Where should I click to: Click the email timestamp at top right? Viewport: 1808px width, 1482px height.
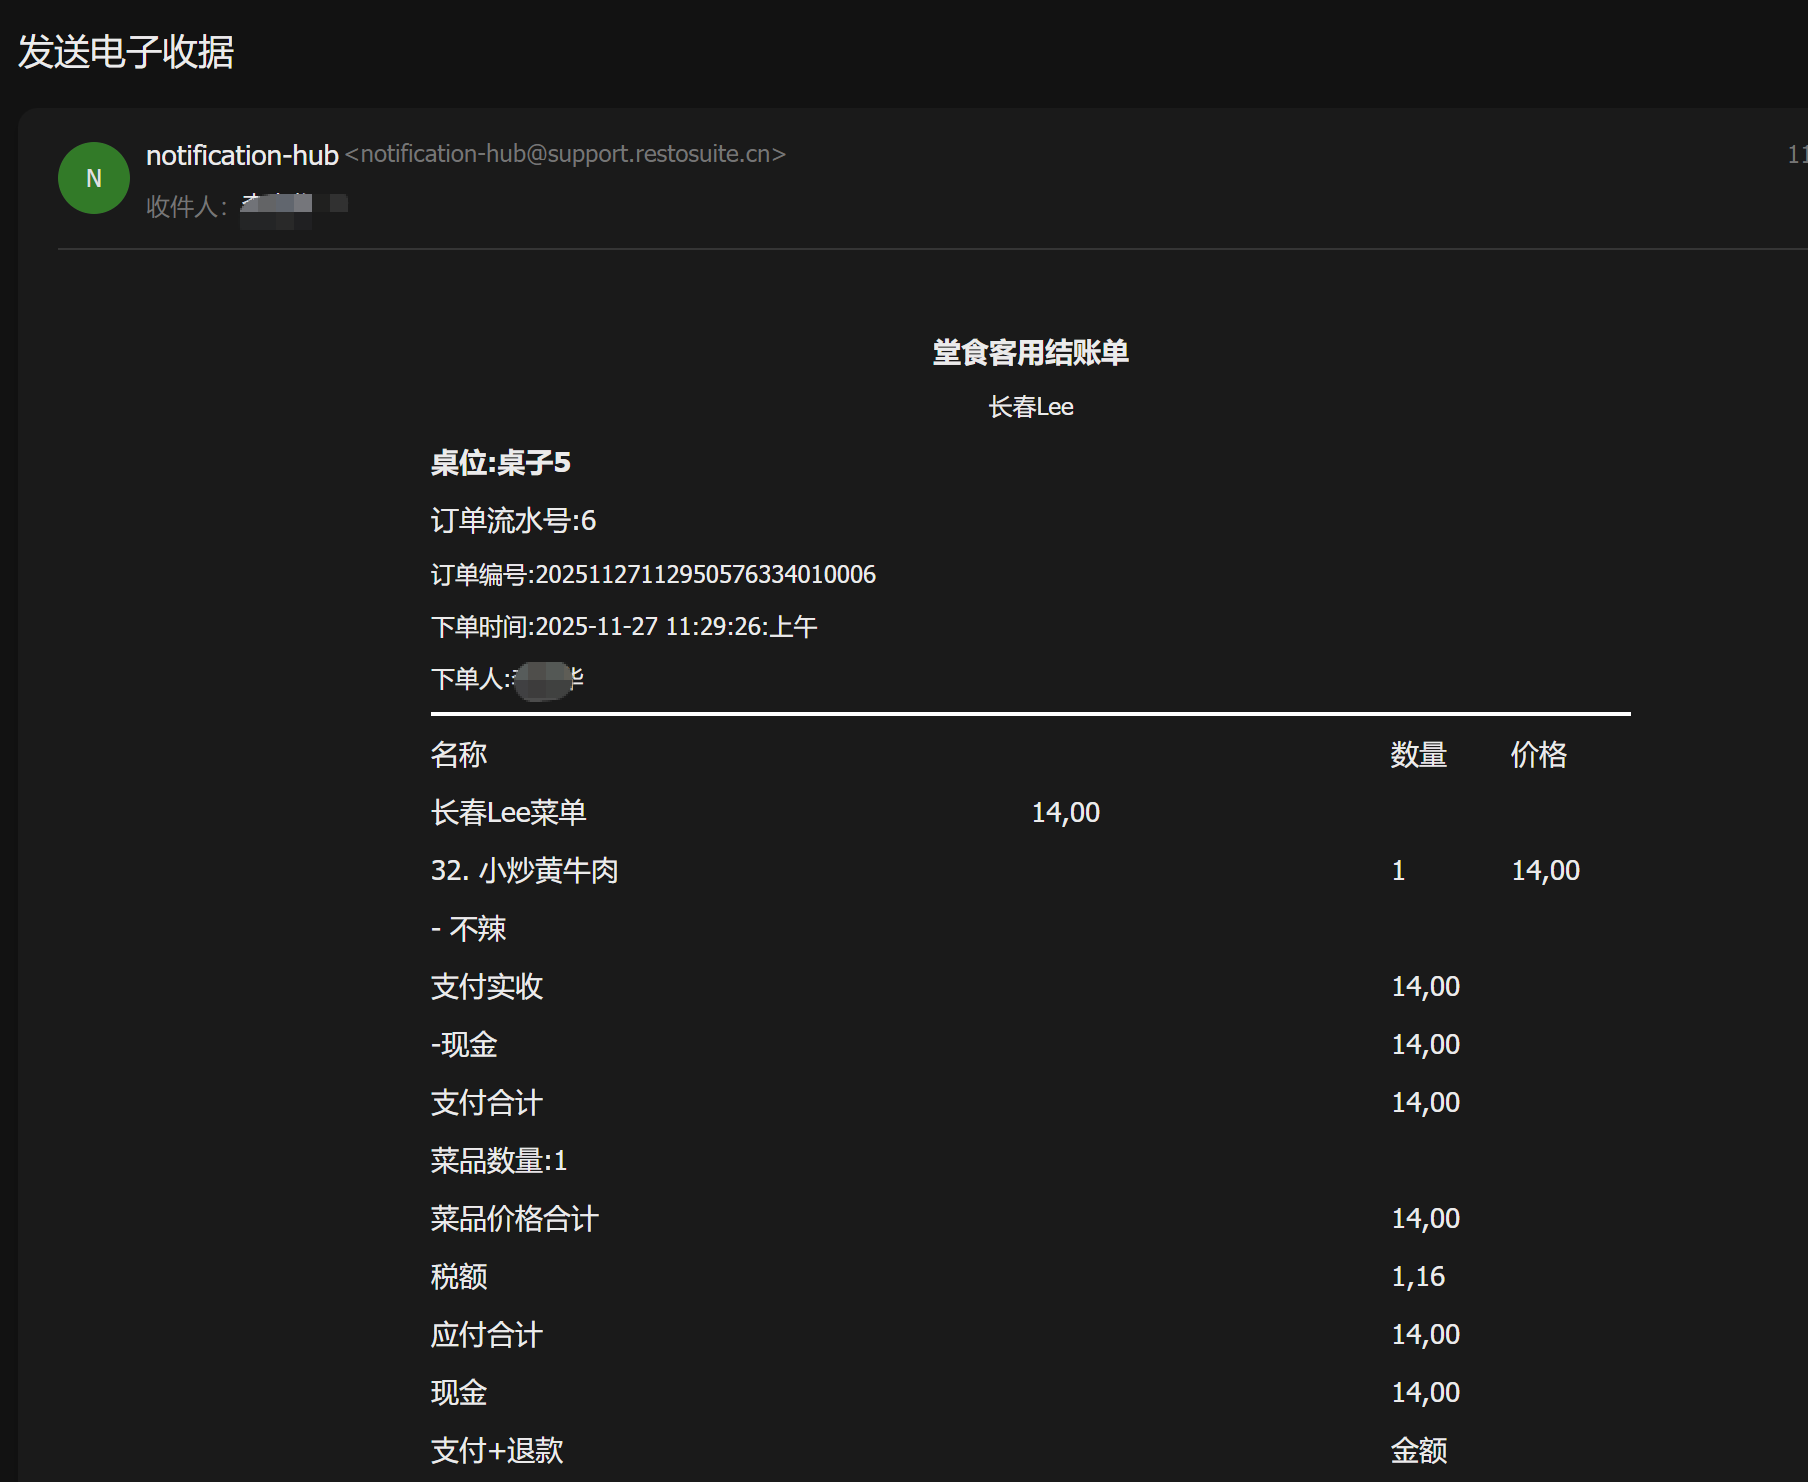pos(1796,154)
